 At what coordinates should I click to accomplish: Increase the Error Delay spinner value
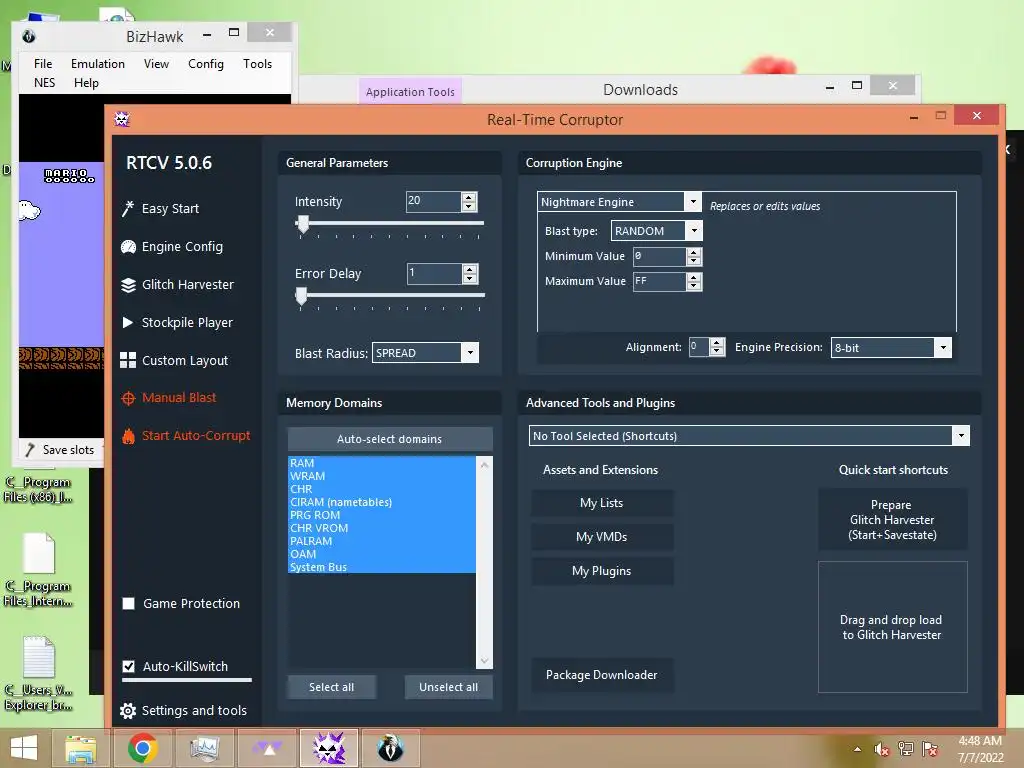point(470,269)
